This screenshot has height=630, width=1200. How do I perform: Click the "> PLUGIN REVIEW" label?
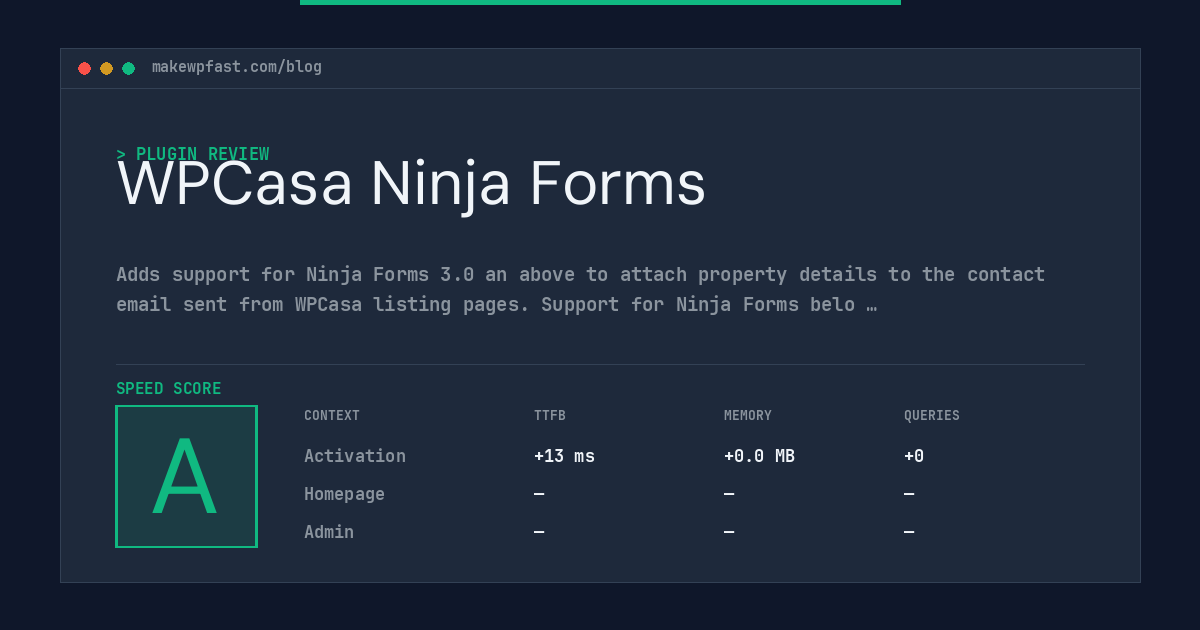point(193,154)
